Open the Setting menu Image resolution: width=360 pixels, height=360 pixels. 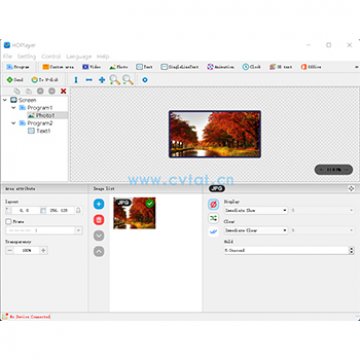click(x=27, y=56)
